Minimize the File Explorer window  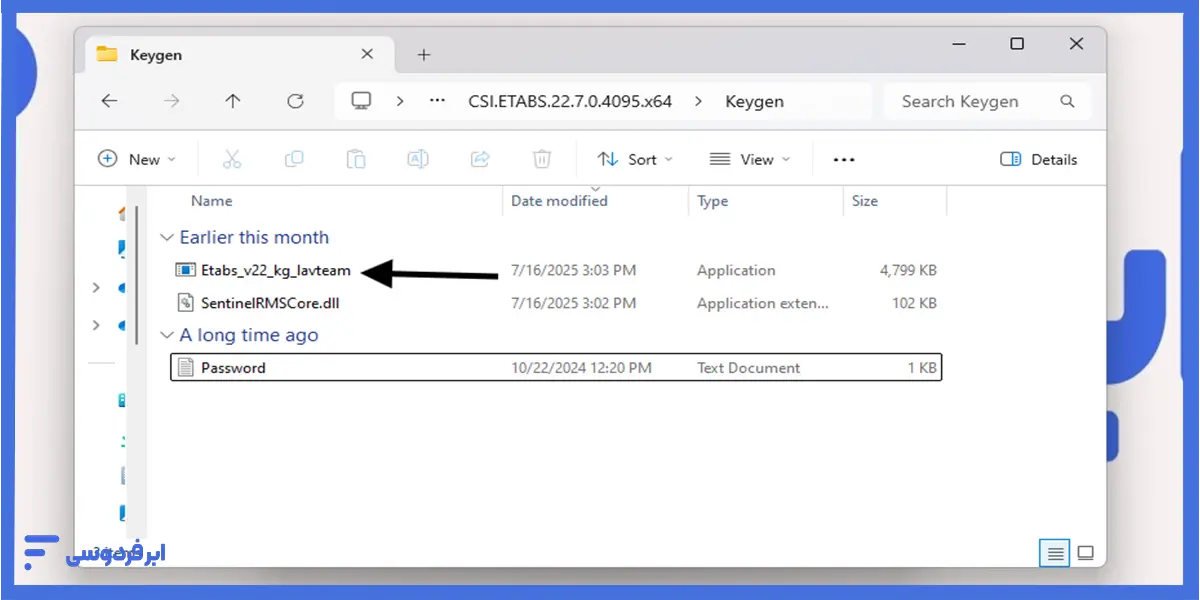tap(957, 44)
